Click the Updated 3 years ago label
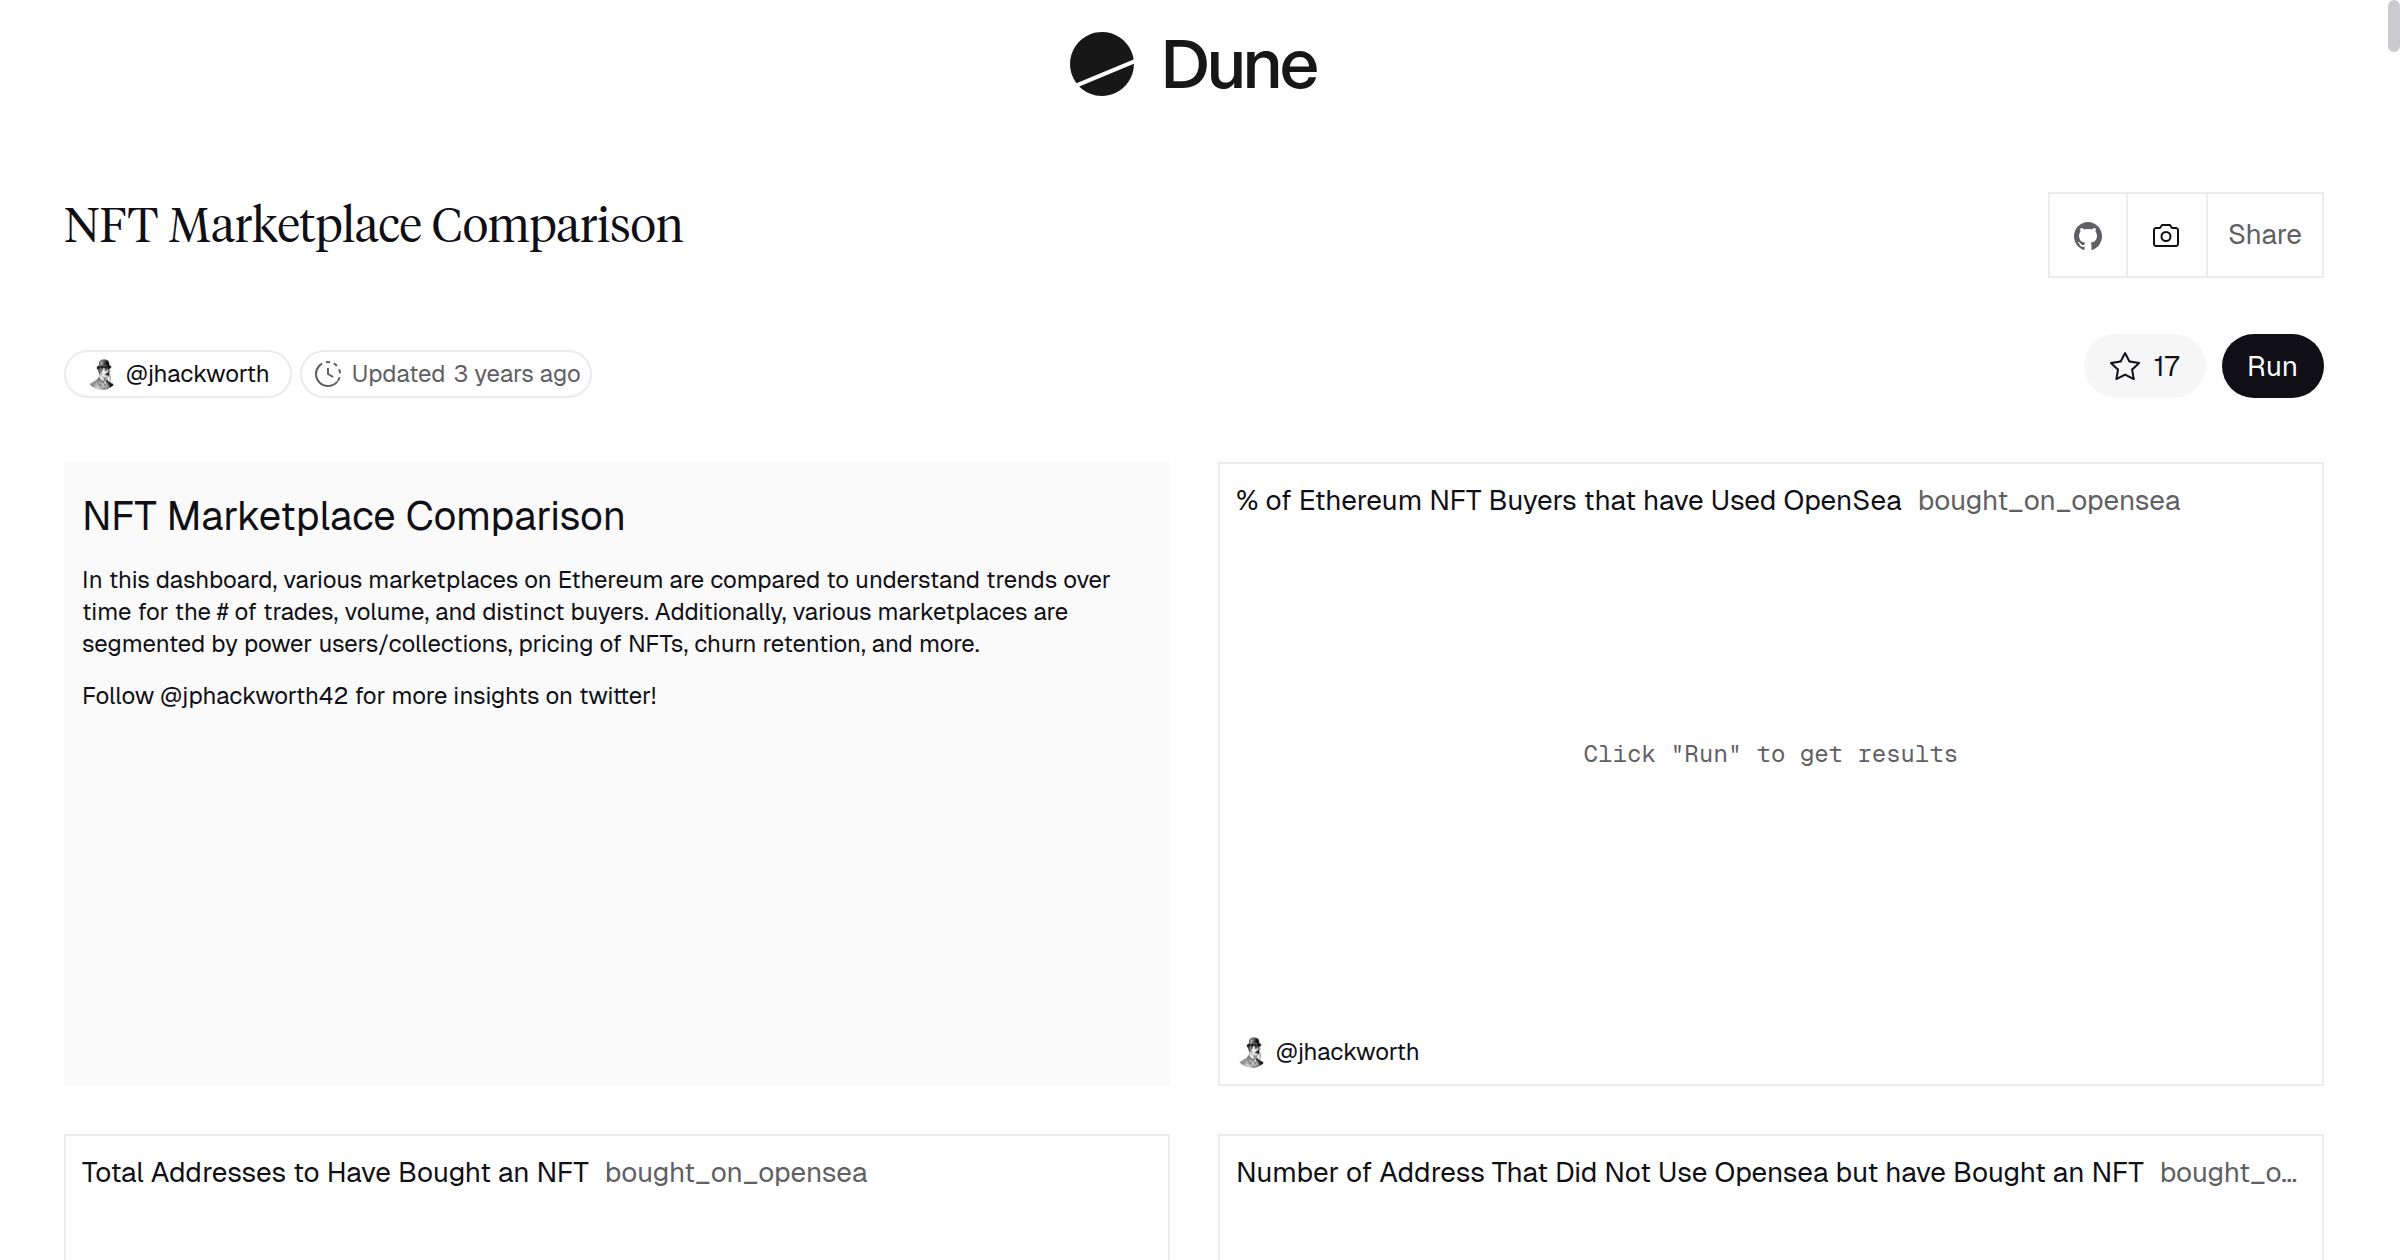 465,374
